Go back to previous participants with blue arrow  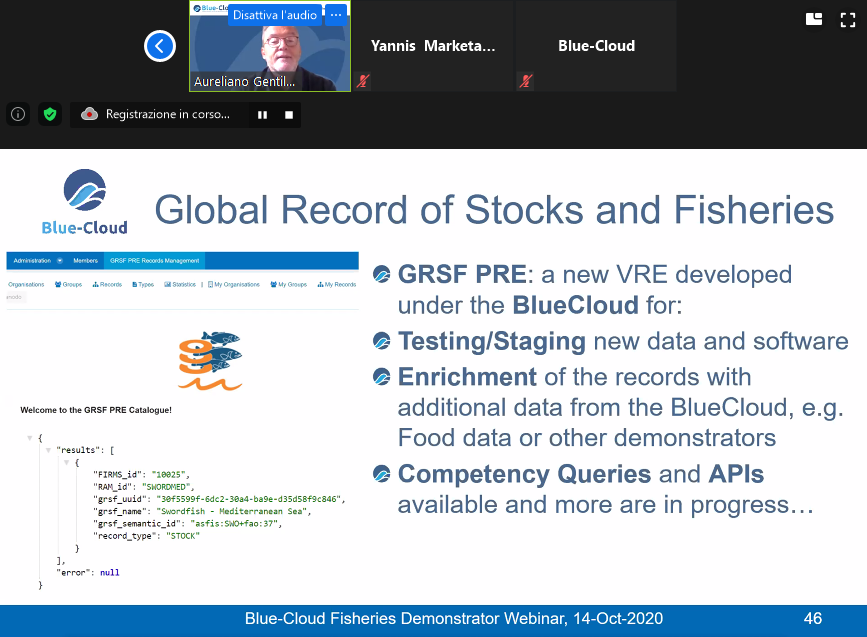[x=160, y=46]
